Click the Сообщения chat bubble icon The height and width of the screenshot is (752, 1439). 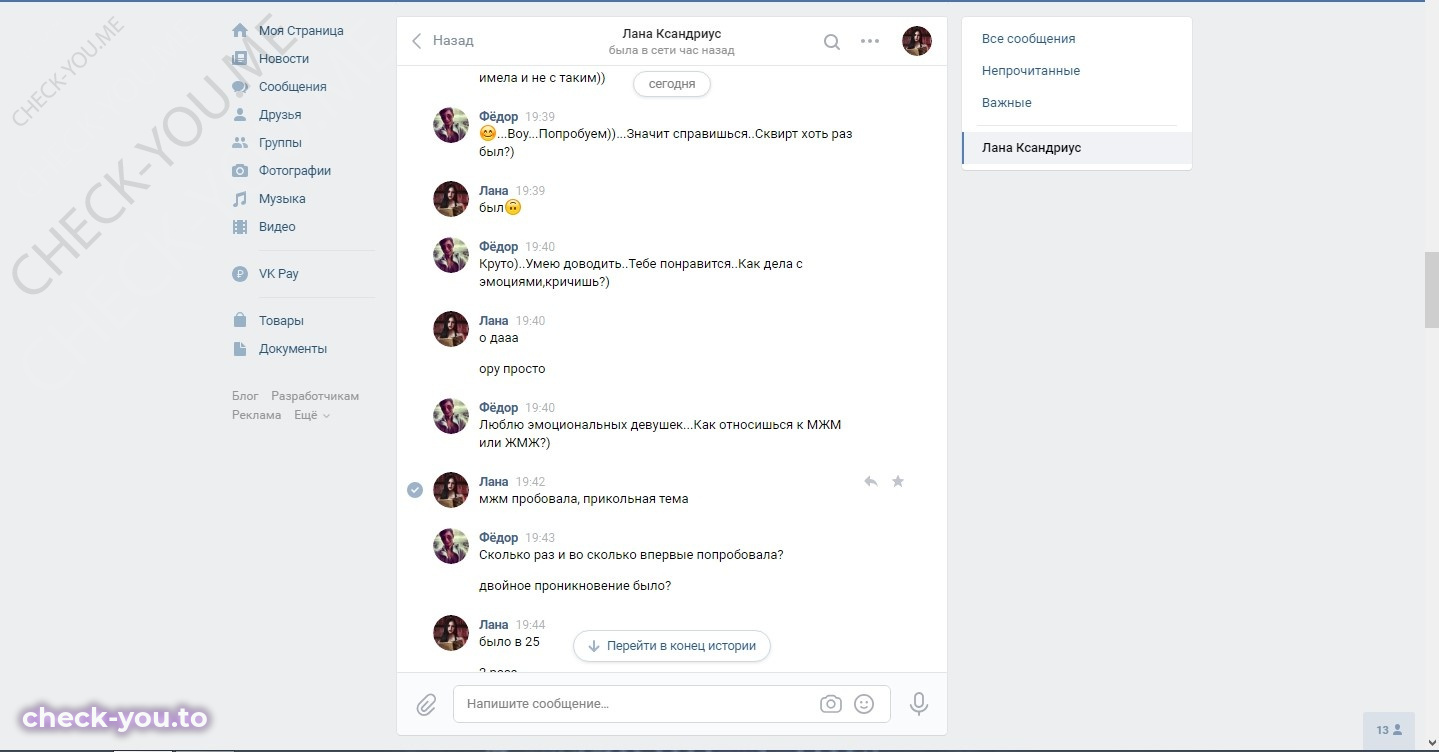[240, 87]
